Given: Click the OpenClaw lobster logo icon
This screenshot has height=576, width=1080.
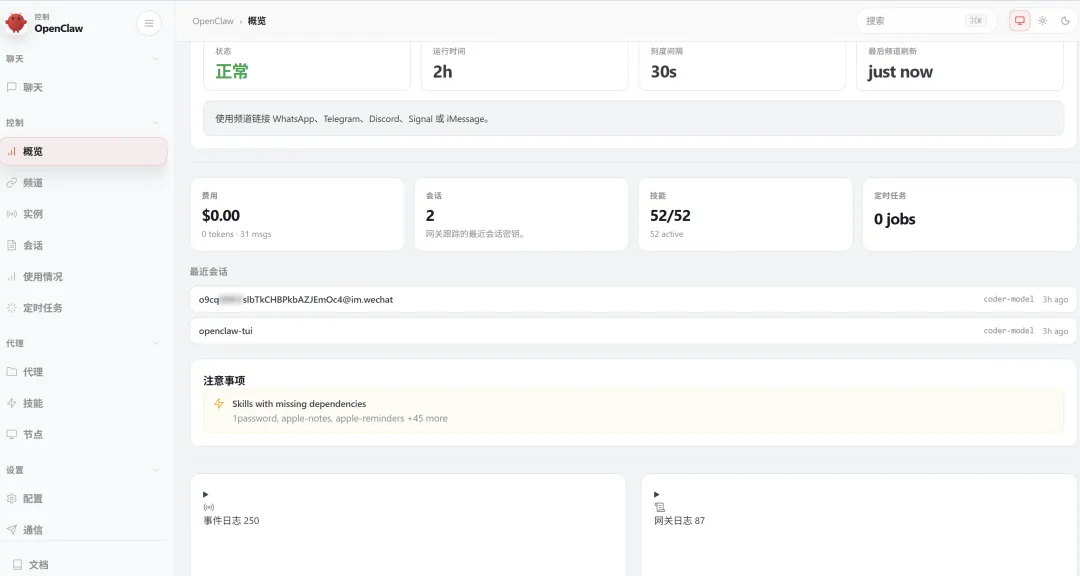Looking at the screenshot, I should pos(16,23).
